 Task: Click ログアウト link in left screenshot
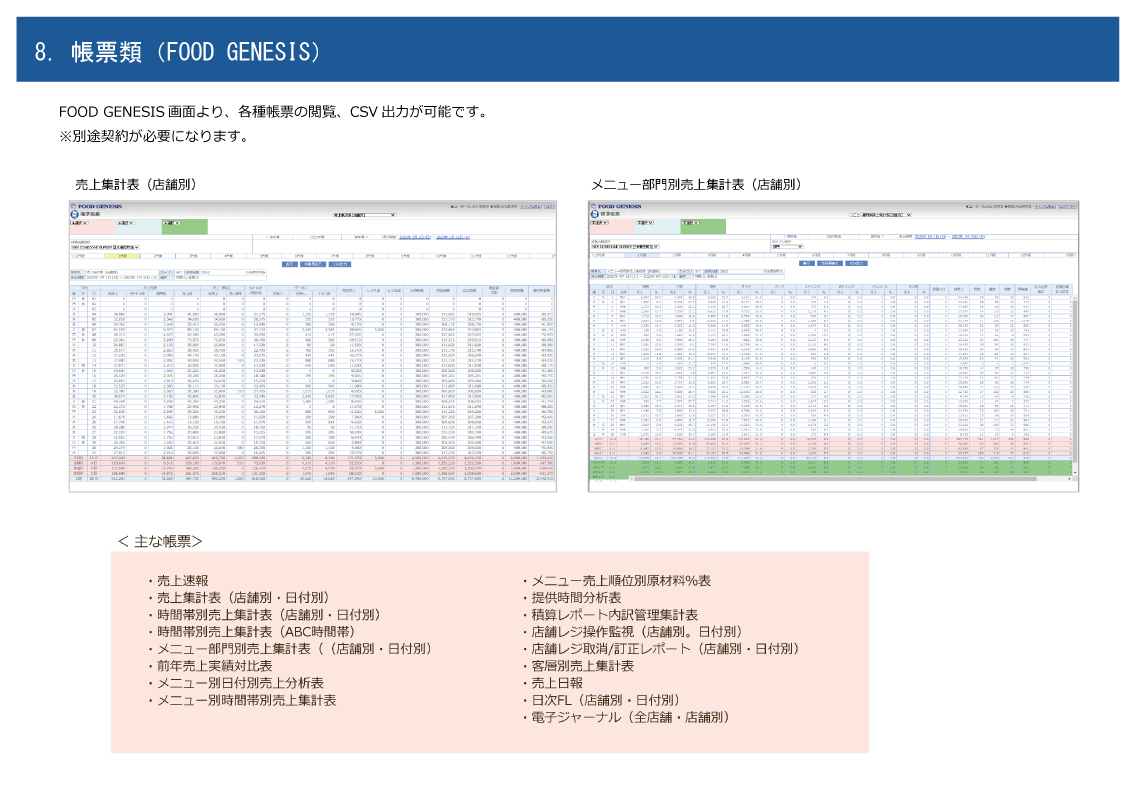pyautogui.click(x=550, y=207)
